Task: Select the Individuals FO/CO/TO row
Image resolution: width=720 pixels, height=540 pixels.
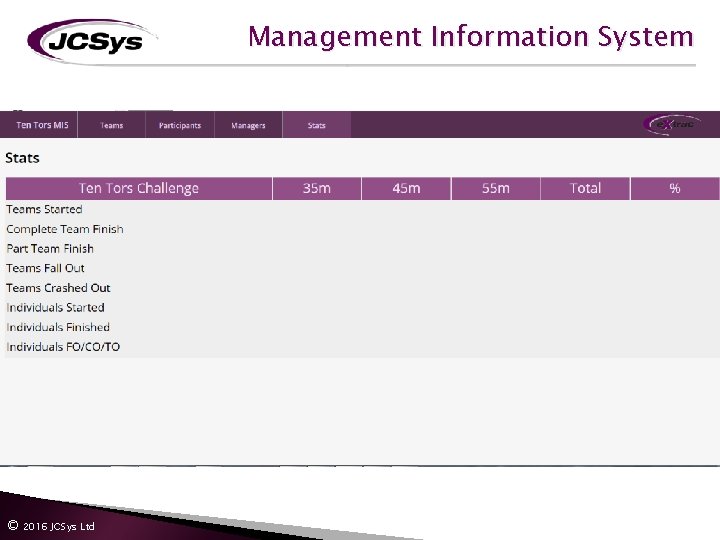Action: click(363, 347)
